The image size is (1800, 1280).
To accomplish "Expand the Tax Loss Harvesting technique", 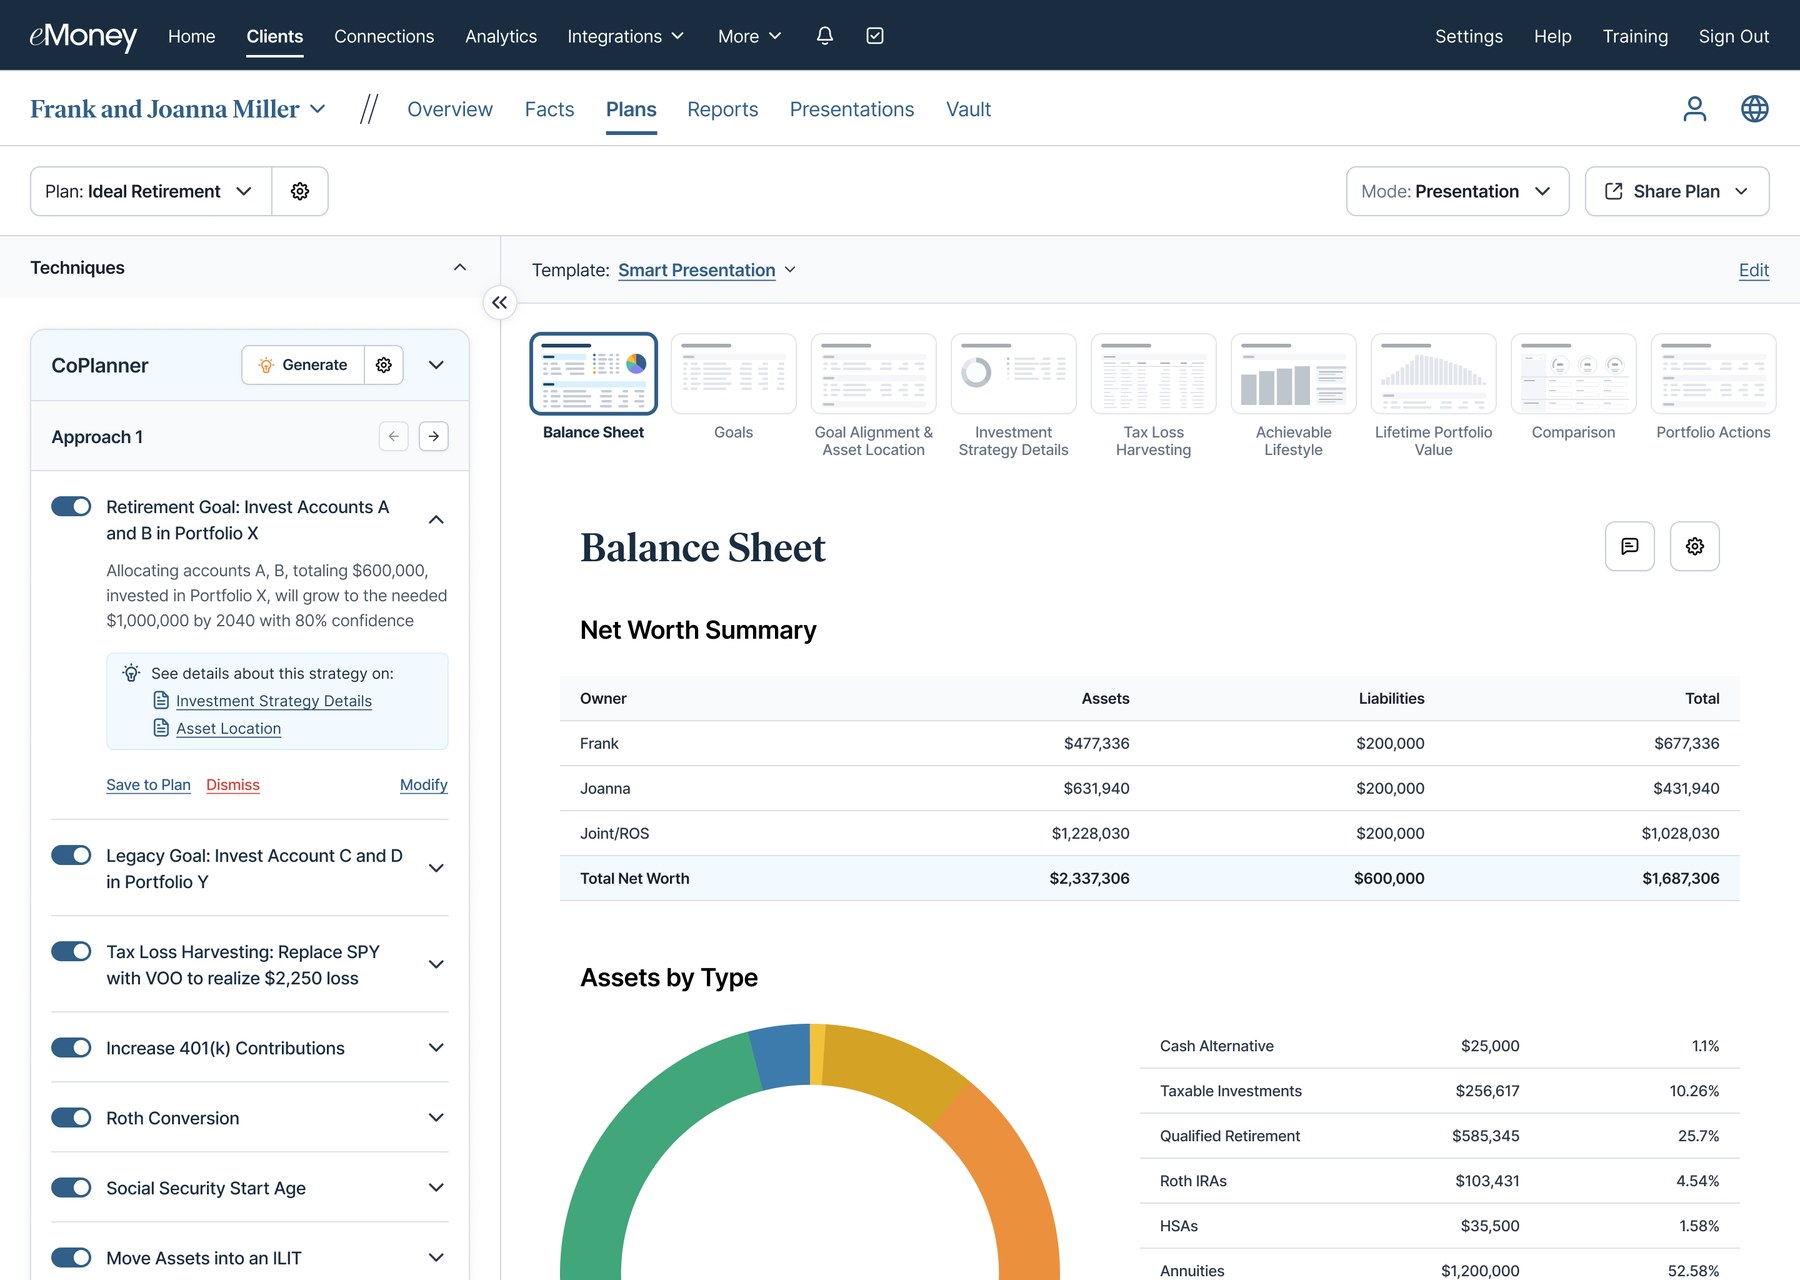I will 436,964.
